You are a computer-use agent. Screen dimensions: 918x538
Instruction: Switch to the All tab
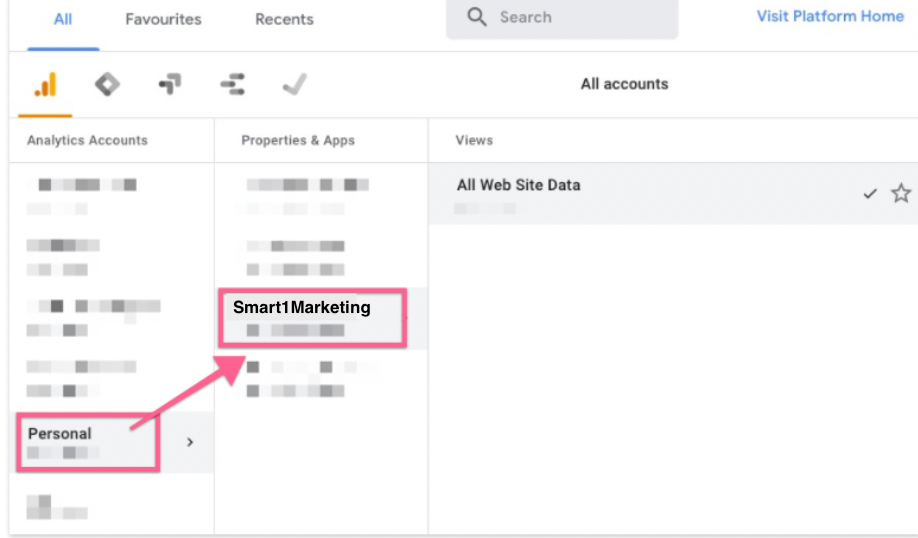[63, 19]
